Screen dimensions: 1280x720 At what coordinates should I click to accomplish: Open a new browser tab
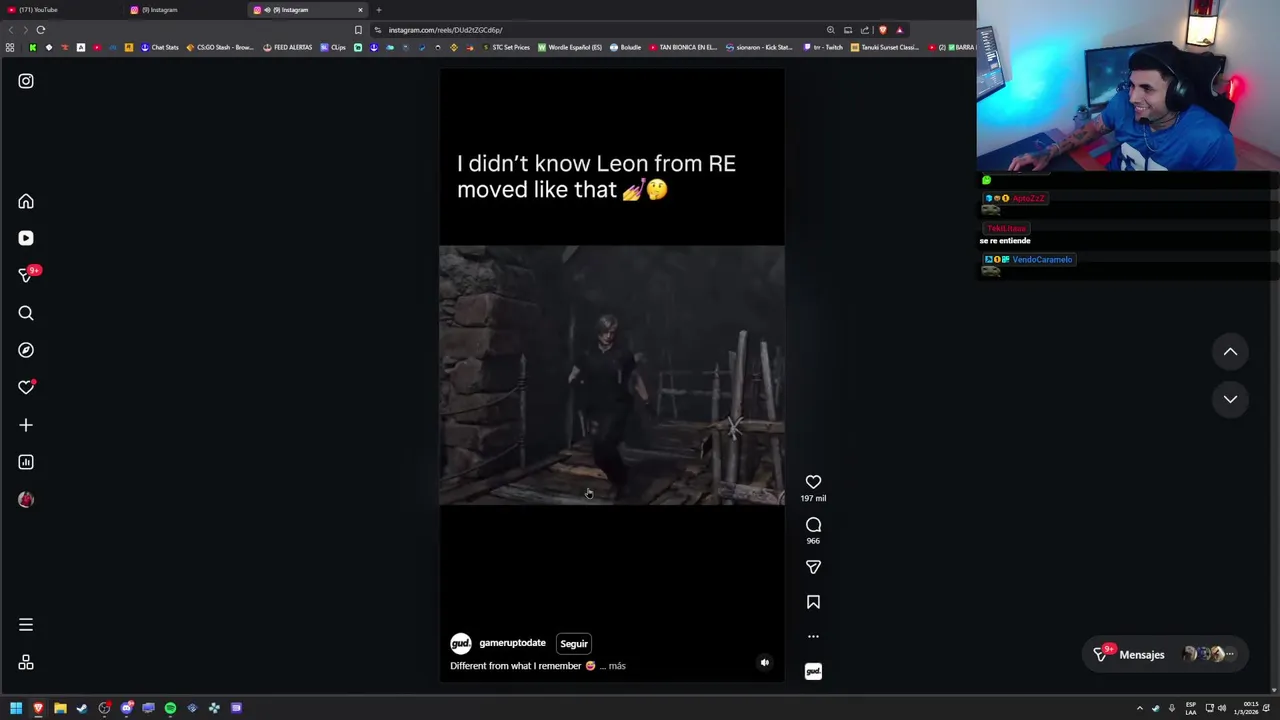coord(379,10)
